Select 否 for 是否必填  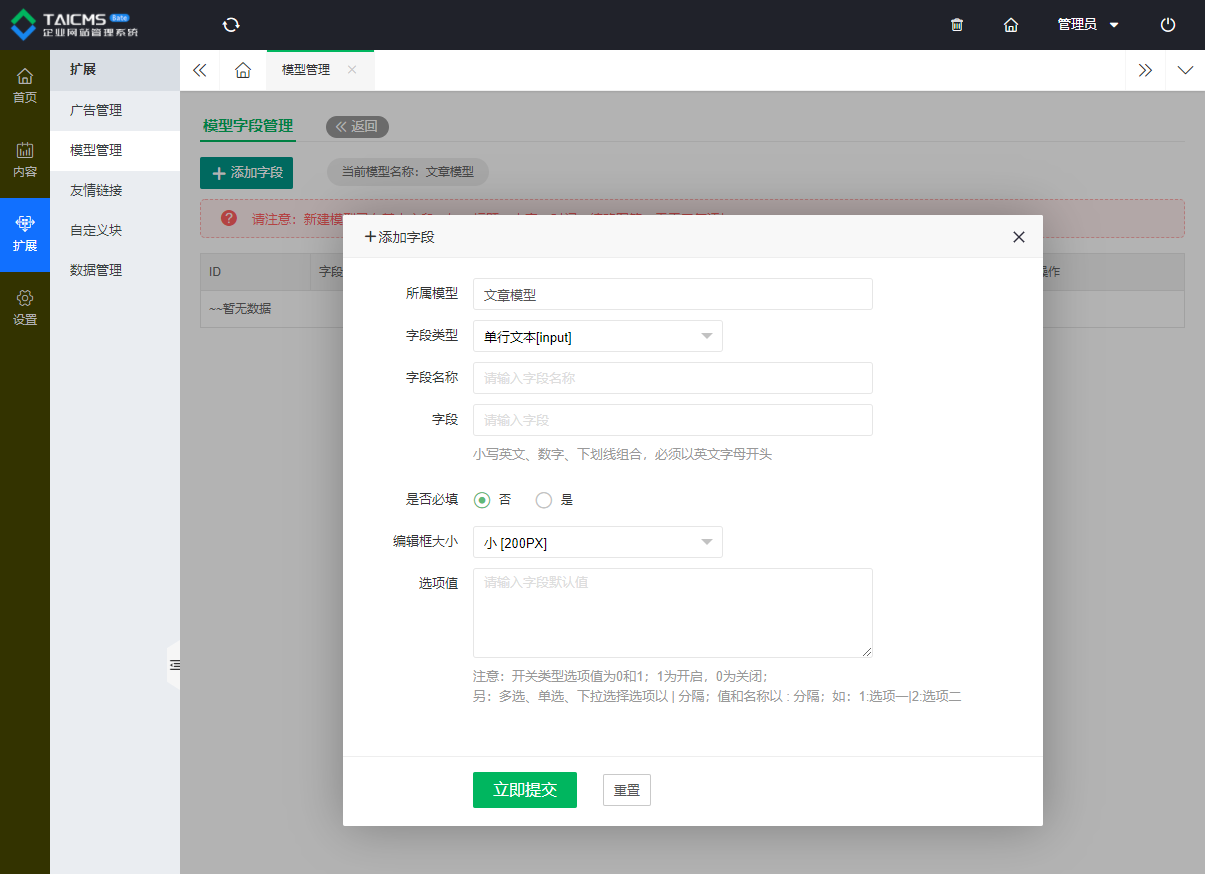(x=483, y=500)
